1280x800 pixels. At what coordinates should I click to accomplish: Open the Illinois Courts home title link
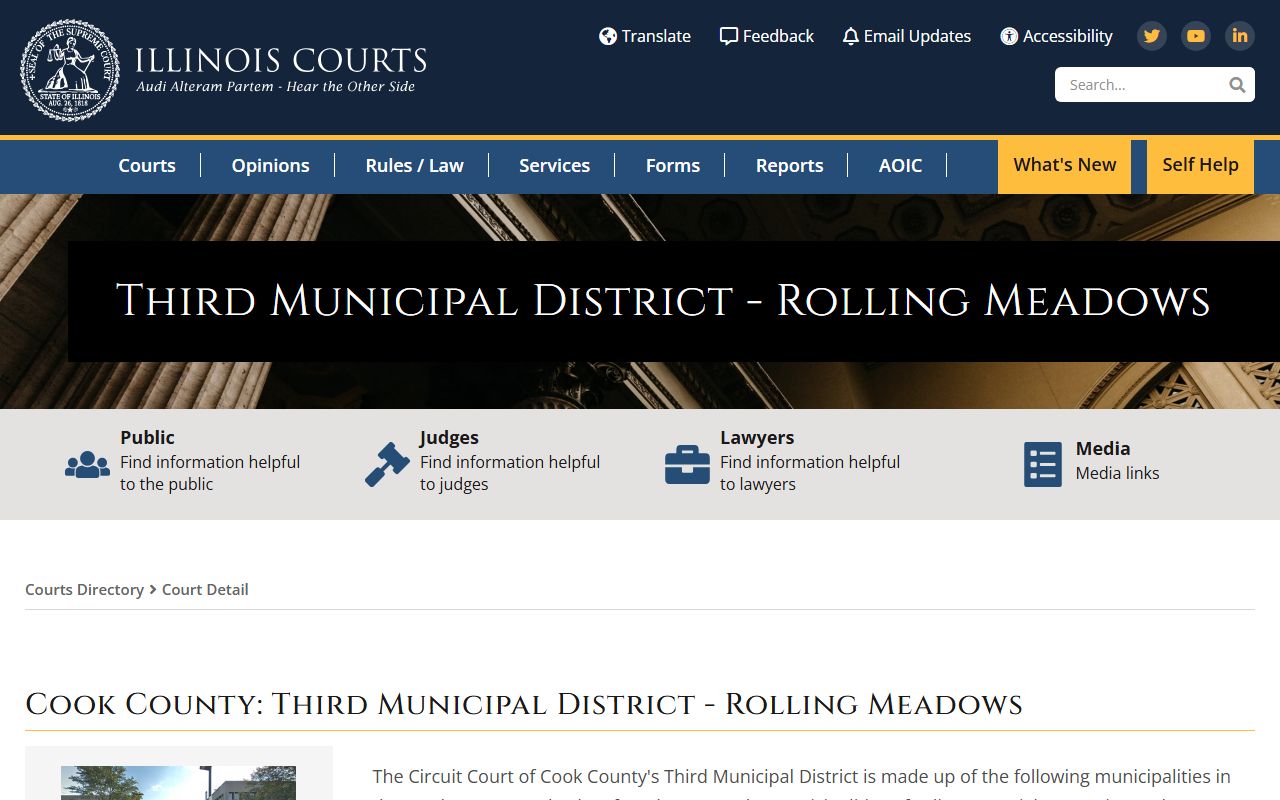pos(281,60)
